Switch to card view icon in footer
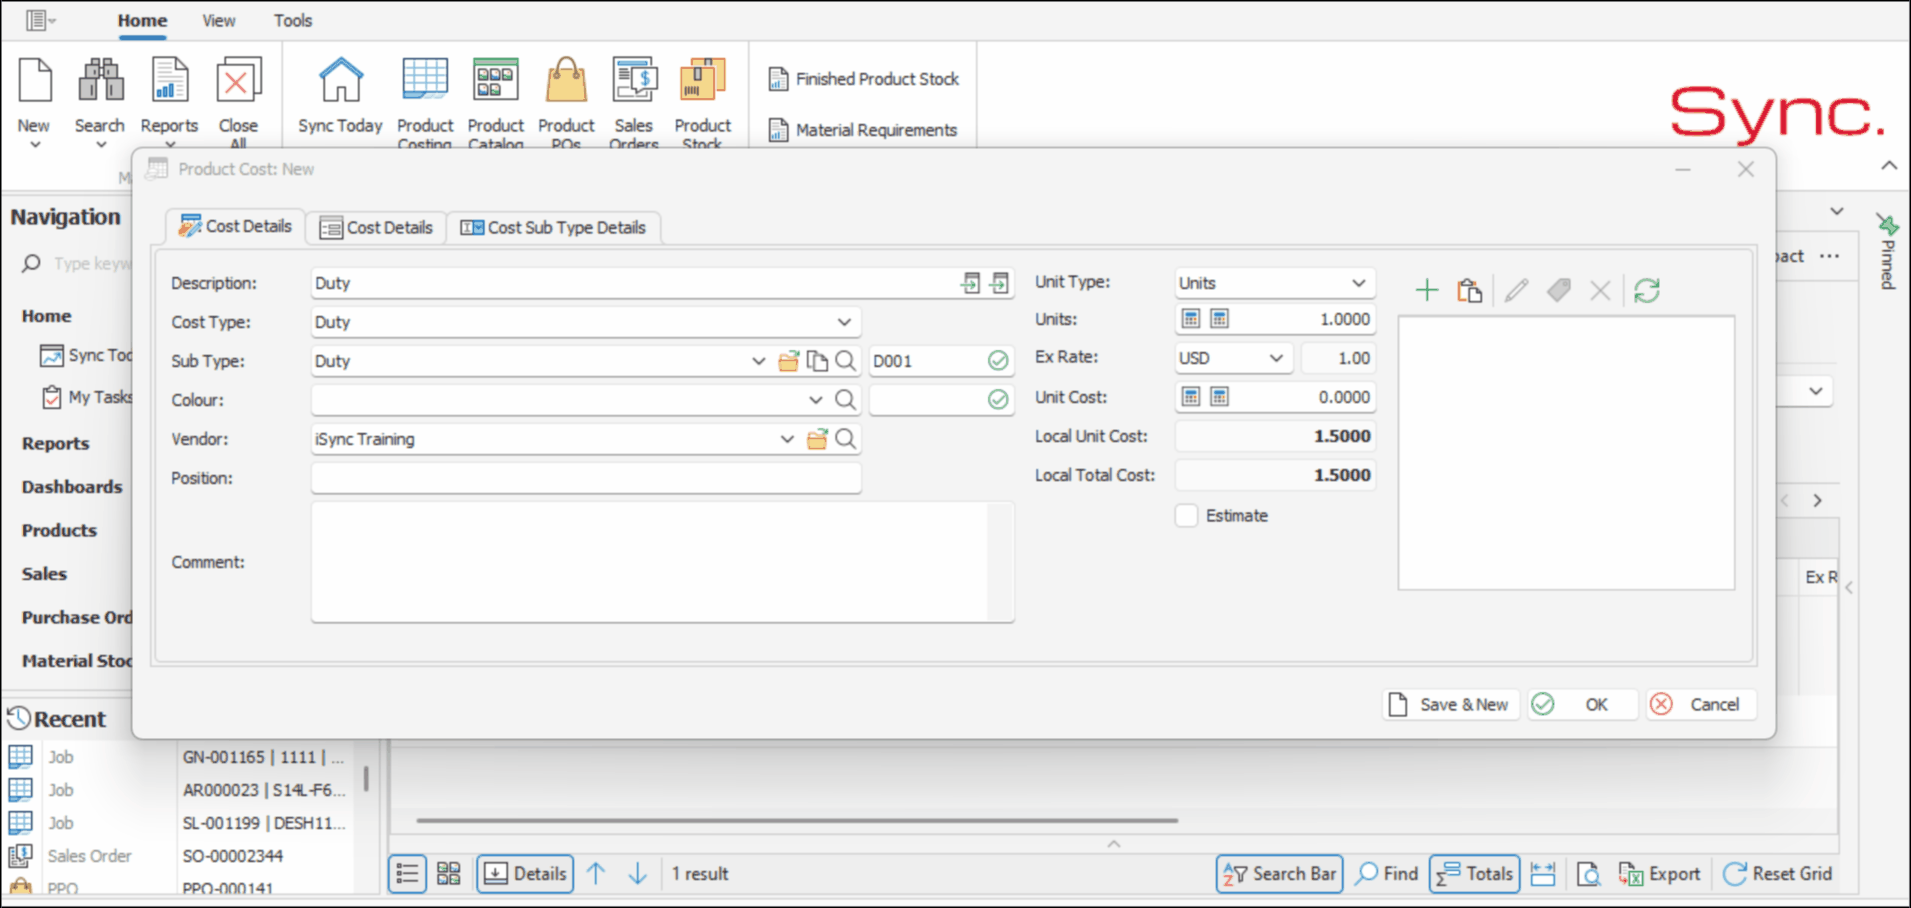This screenshot has height=908, width=1911. point(449,874)
